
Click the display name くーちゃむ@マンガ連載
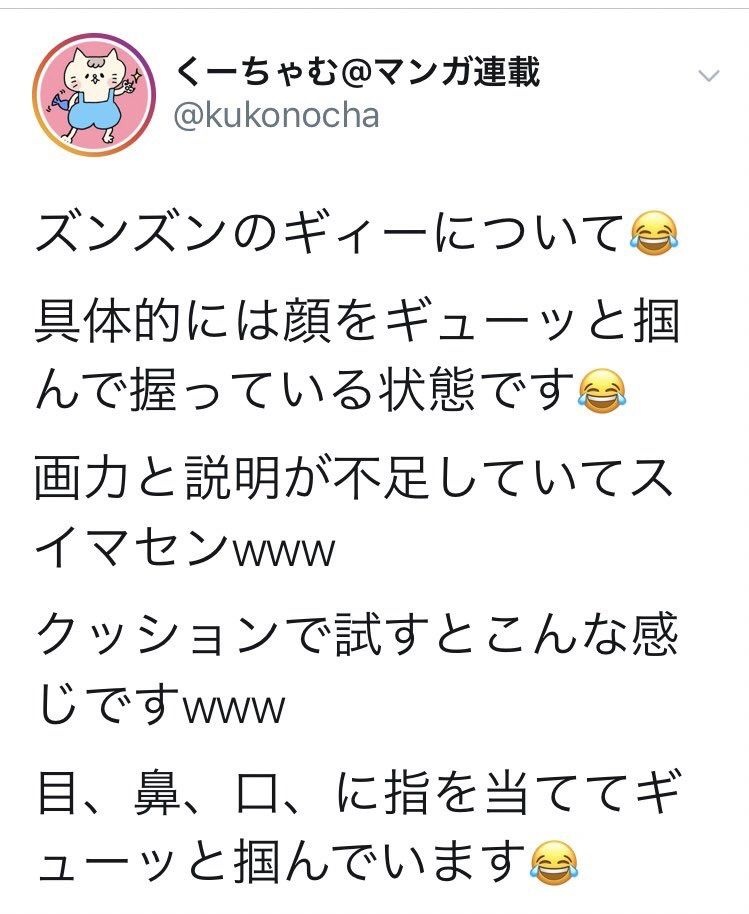pyautogui.click(x=357, y=71)
